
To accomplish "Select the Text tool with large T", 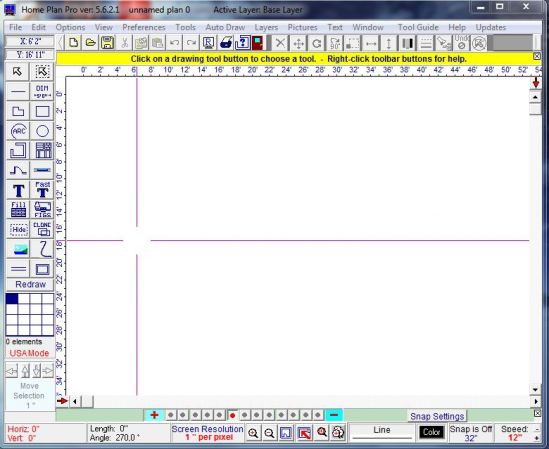I will tap(18, 191).
